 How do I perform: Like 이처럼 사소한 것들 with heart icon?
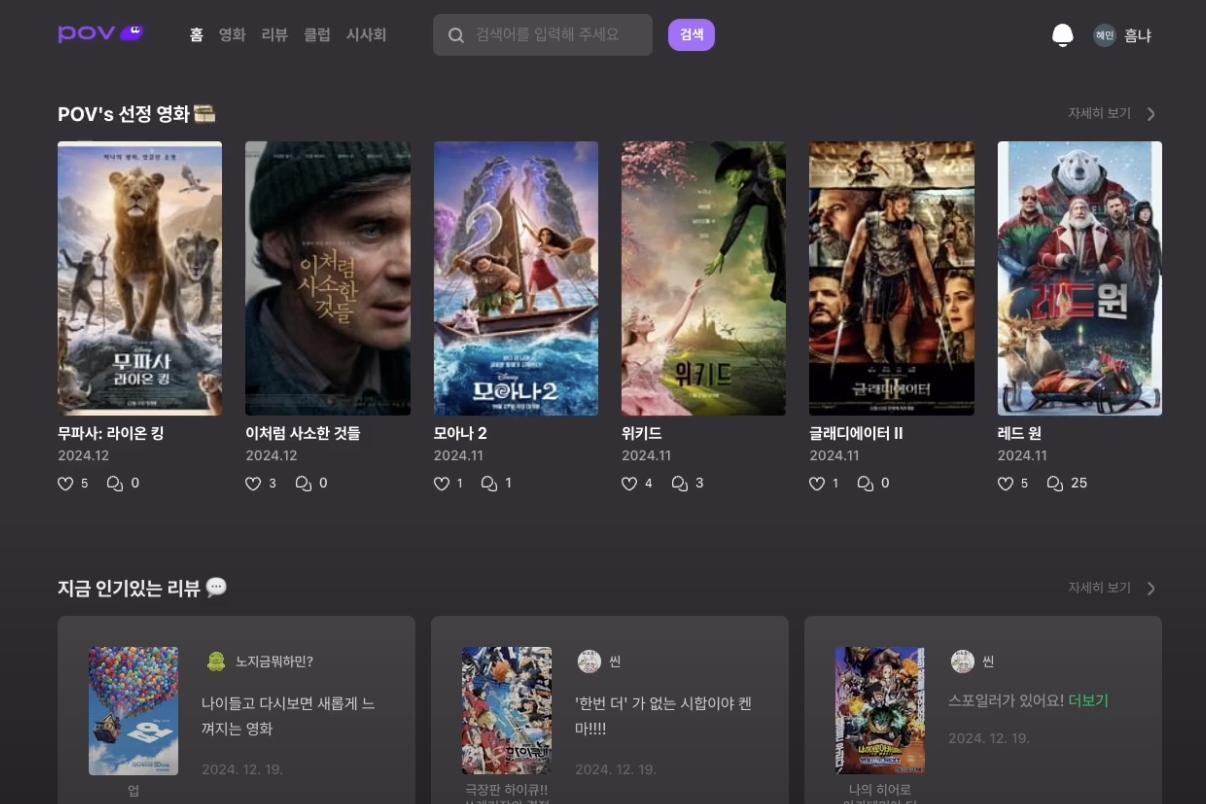pyautogui.click(x=253, y=484)
